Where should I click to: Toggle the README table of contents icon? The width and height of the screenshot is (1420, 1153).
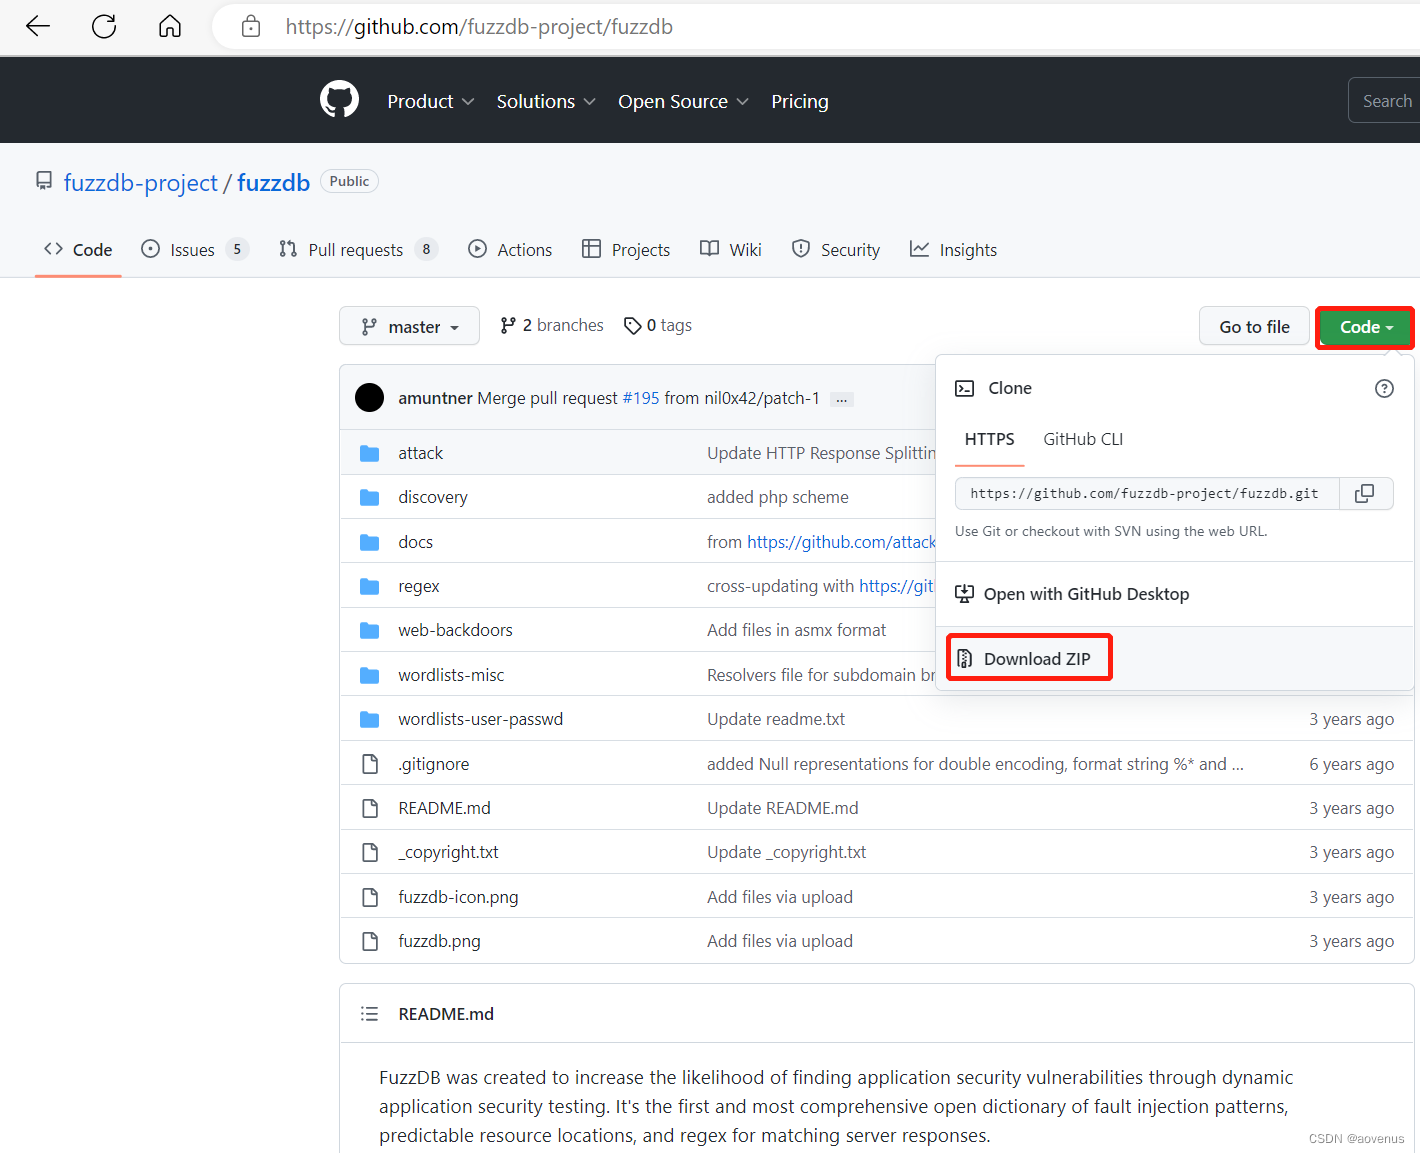click(369, 1014)
